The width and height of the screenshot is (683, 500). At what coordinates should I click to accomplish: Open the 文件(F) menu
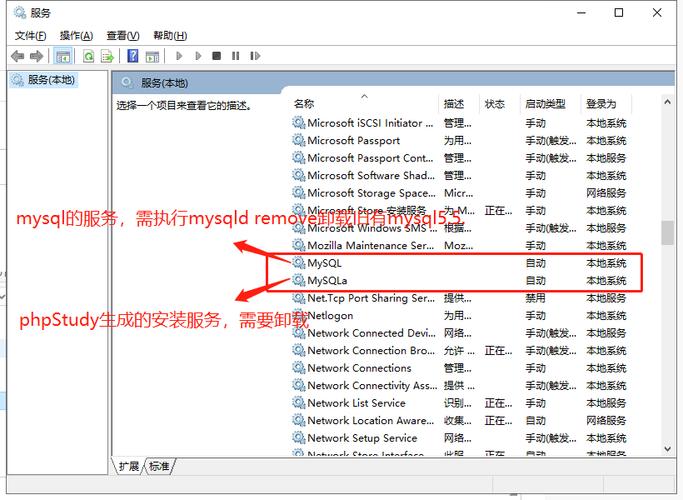coord(30,36)
